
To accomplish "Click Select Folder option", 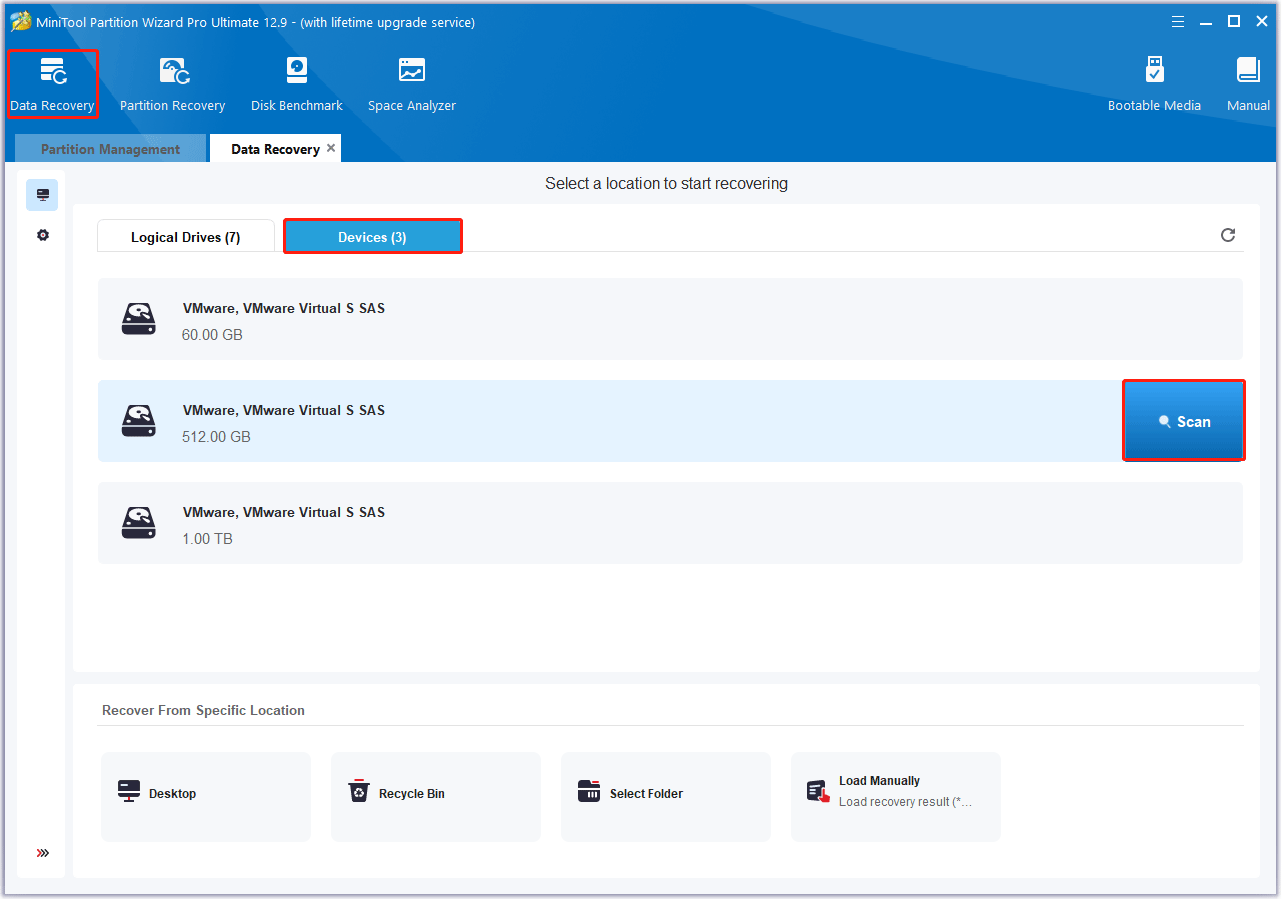I will click(666, 797).
